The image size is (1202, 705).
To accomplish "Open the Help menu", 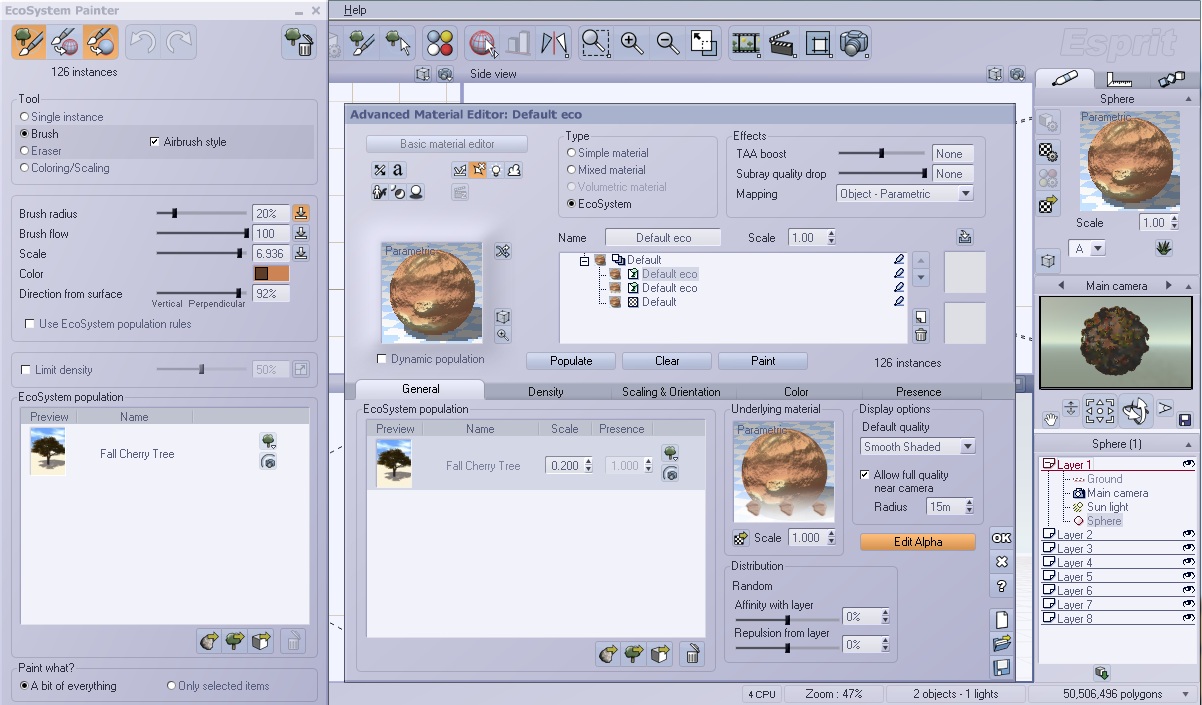I will coord(355,10).
